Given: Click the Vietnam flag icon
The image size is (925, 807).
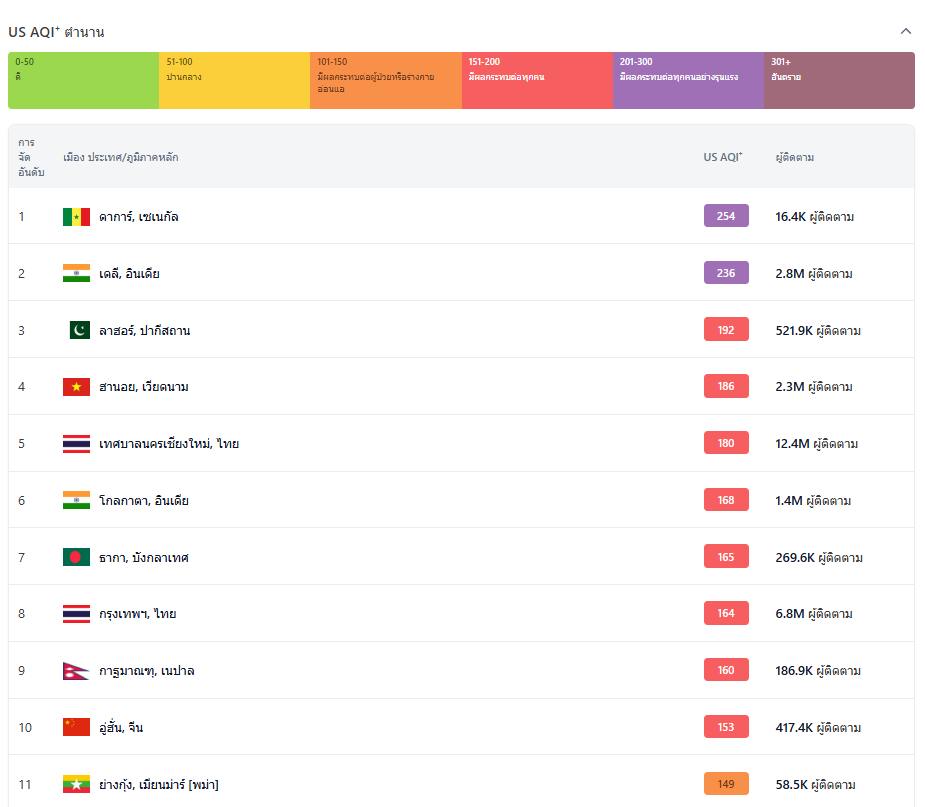Looking at the screenshot, I should [x=76, y=387].
